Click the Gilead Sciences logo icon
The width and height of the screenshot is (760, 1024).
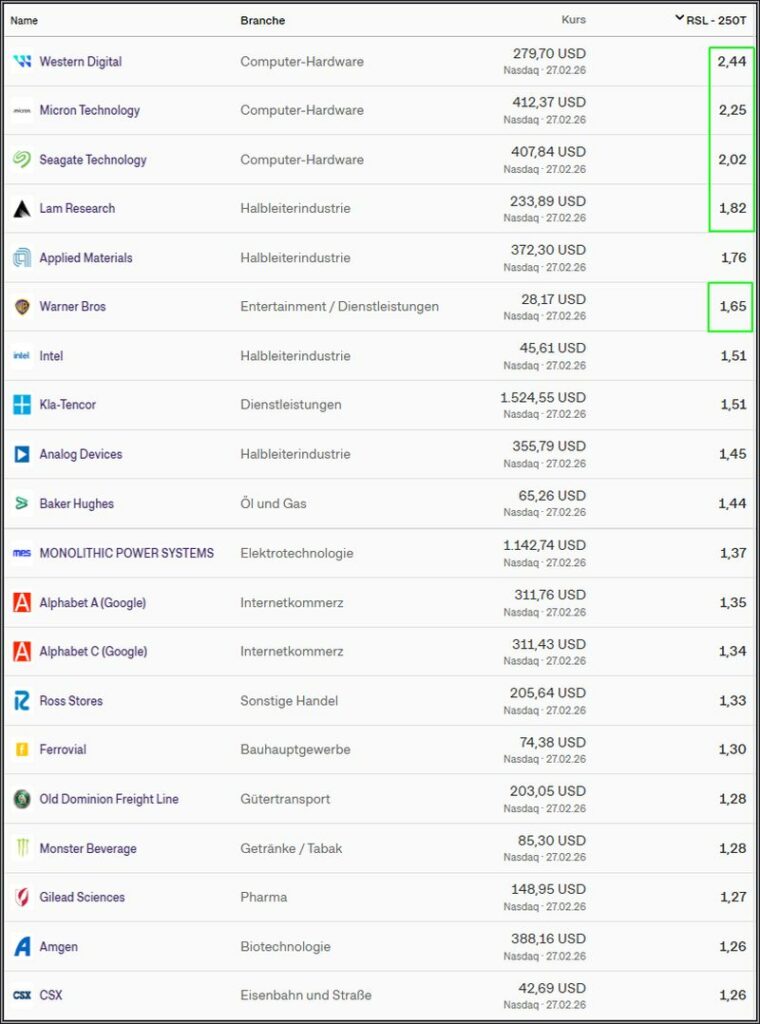point(22,897)
